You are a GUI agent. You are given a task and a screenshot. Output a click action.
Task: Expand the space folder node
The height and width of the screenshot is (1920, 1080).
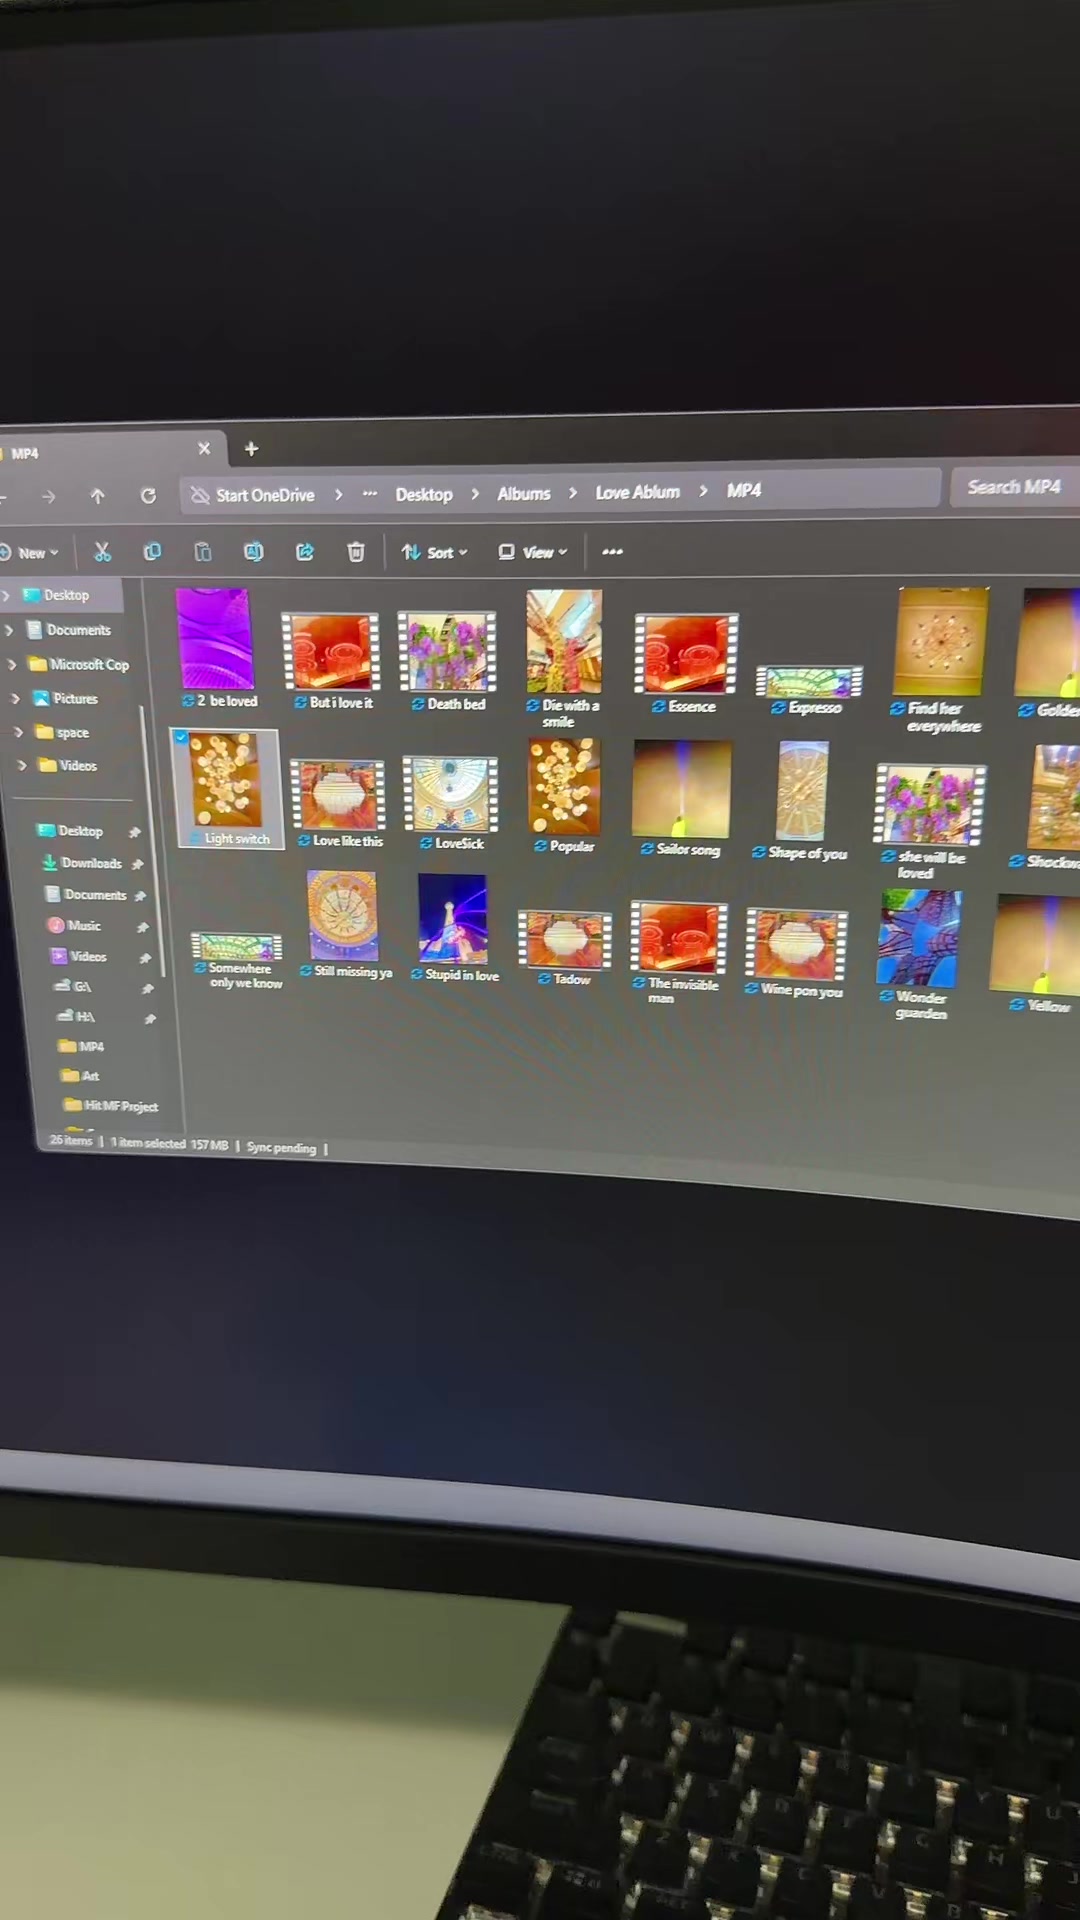[x=18, y=732]
